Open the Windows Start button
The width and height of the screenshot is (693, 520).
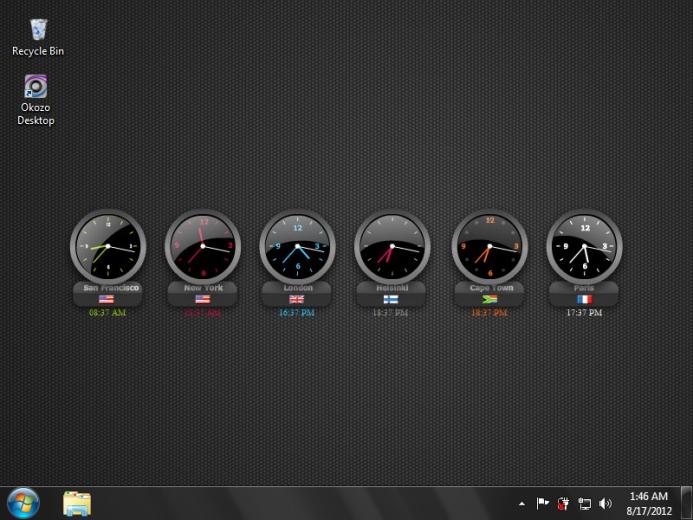(x=23, y=503)
